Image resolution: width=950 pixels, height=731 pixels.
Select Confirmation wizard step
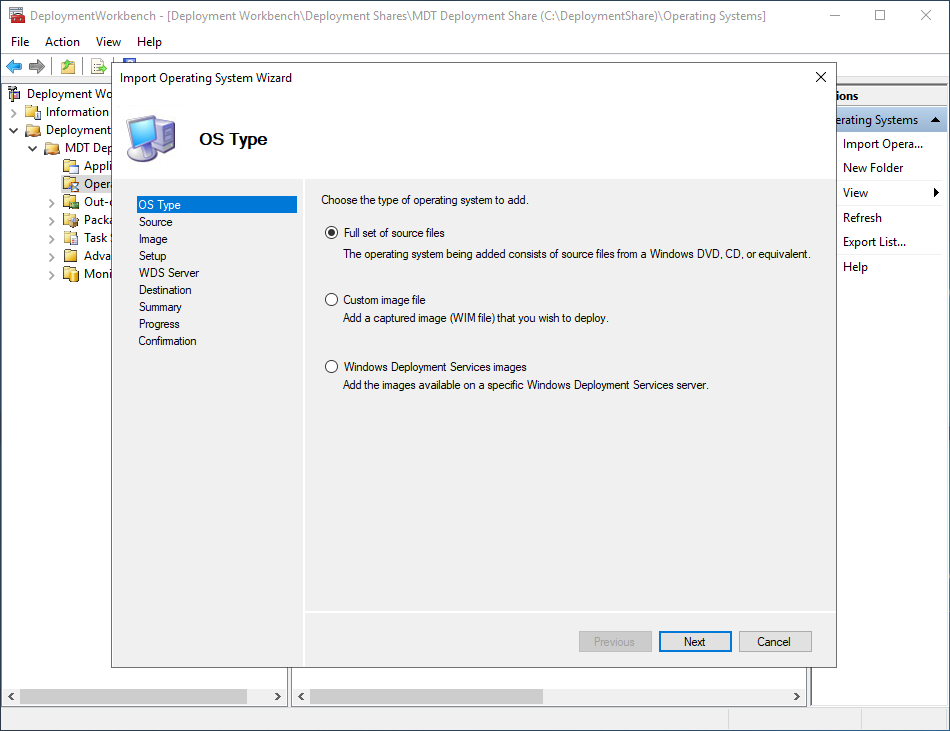pos(167,340)
